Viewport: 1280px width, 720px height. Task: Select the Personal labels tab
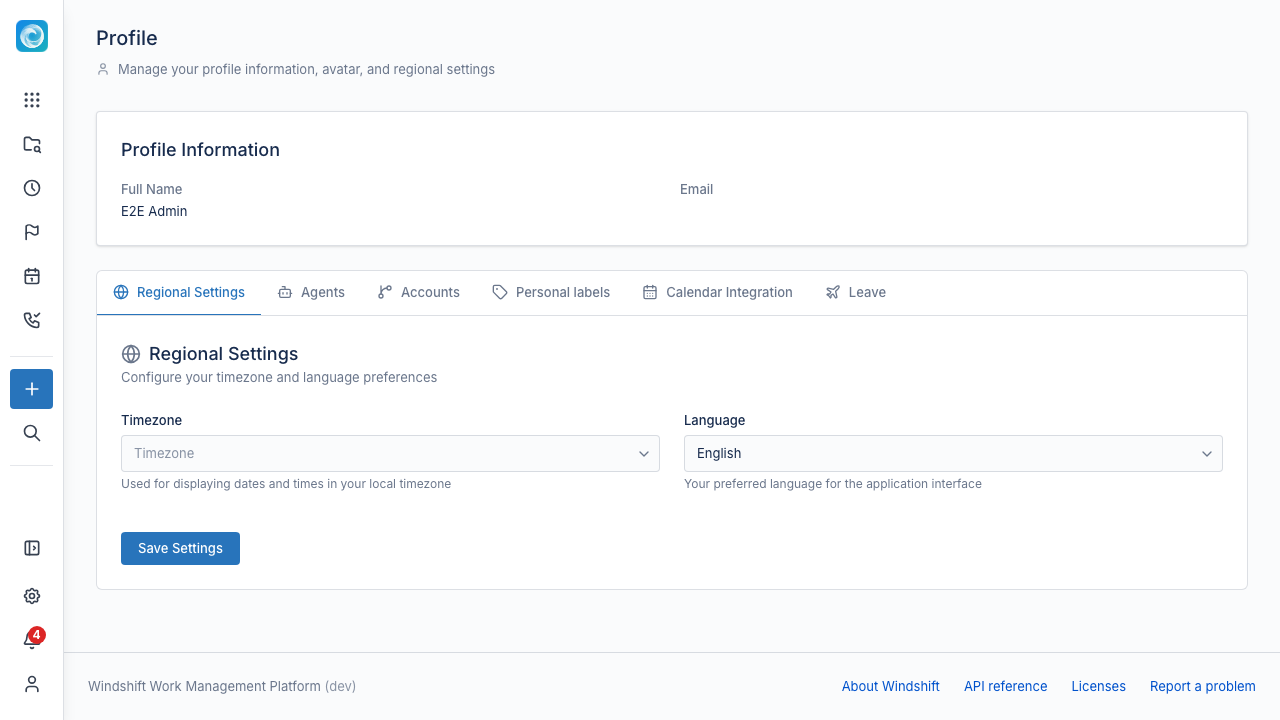551,293
